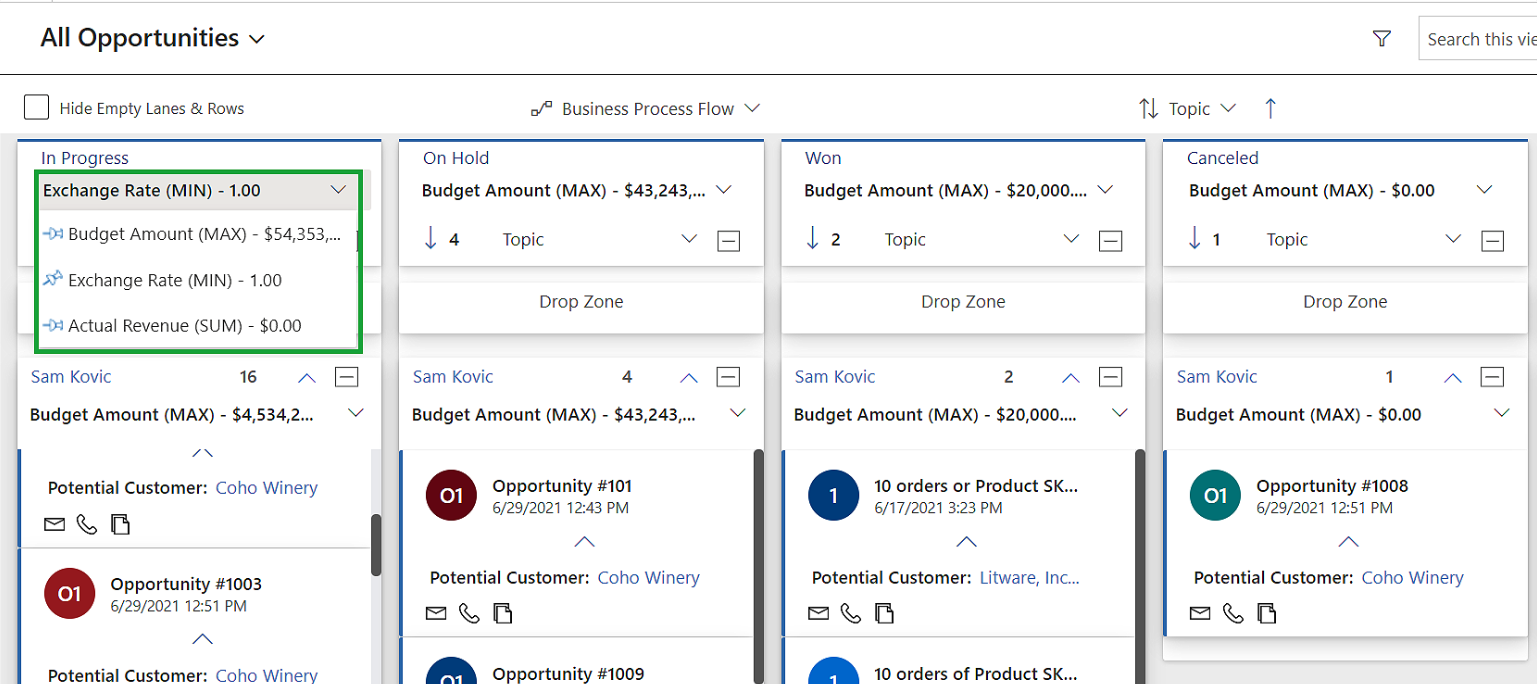Collapse Sam Kovic lane chevron in On Hold
1537x684 pixels.
pos(689,378)
